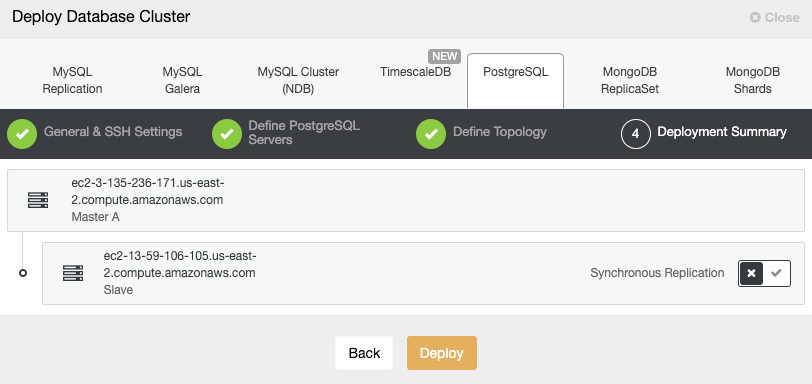Switch to the MySQL Replication tab

(72, 80)
